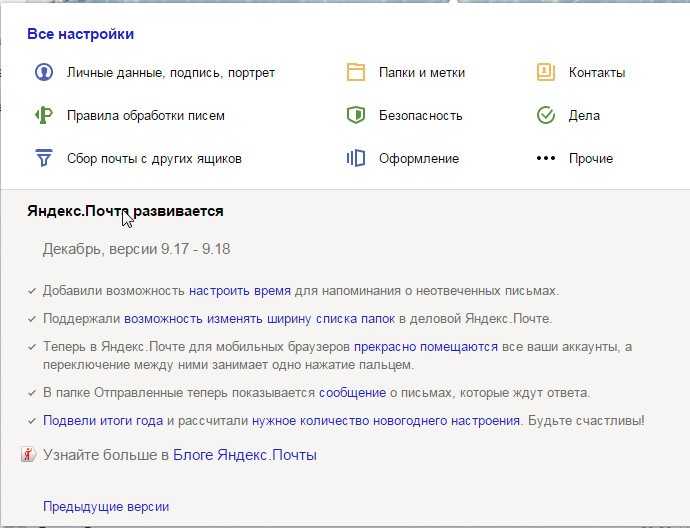Image resolution: width=690 pixels, height=528 pixels.
Task: Open 'Дела' settings
Action: pos(584,116)
